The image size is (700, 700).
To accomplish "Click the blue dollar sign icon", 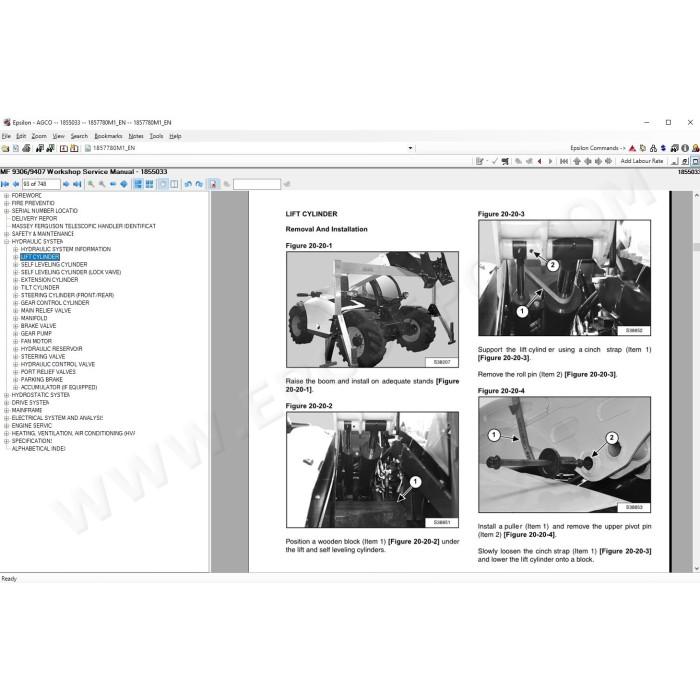I will click(x=663, y=148).
